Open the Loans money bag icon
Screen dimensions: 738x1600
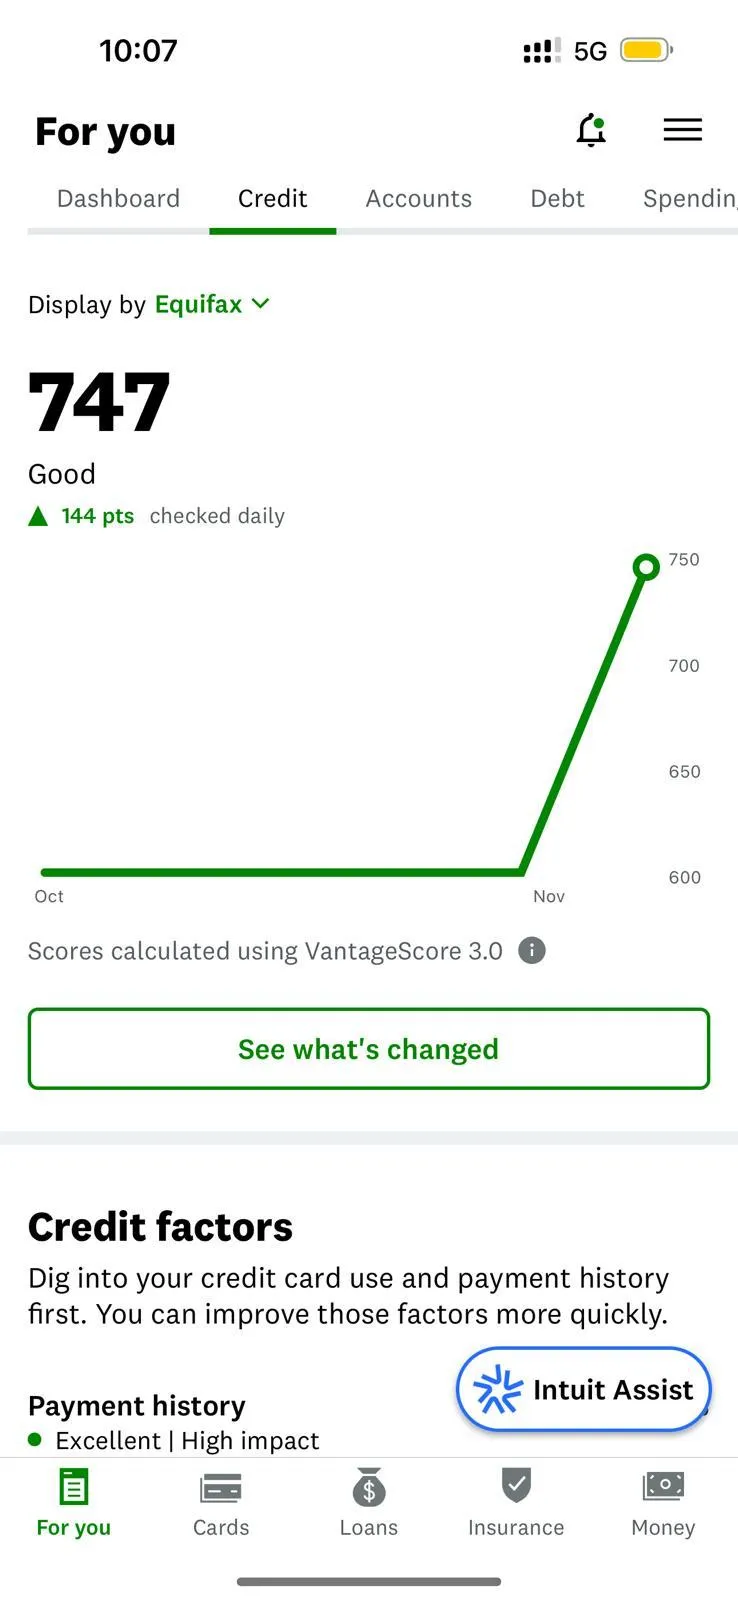pyautogui.click(x=368, y=1488)
